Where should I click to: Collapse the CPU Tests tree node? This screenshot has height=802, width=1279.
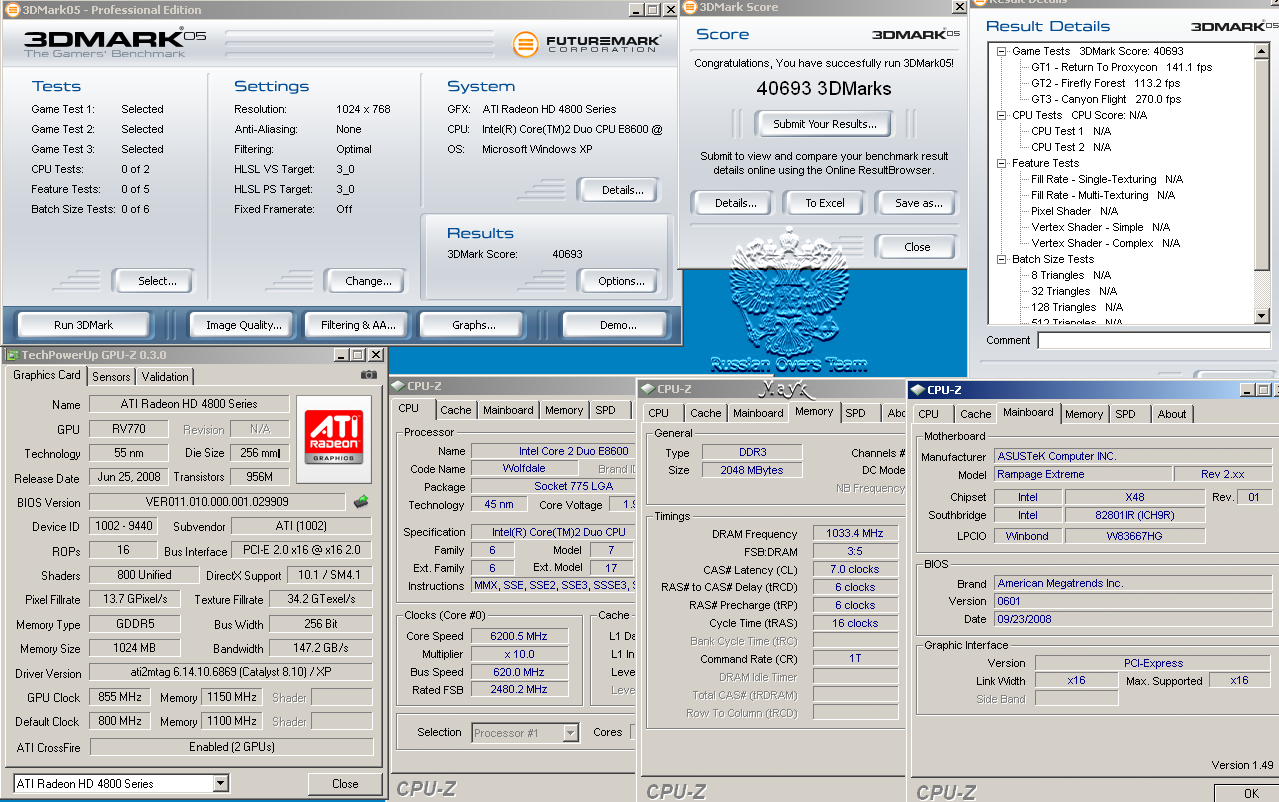(1002, 115)
